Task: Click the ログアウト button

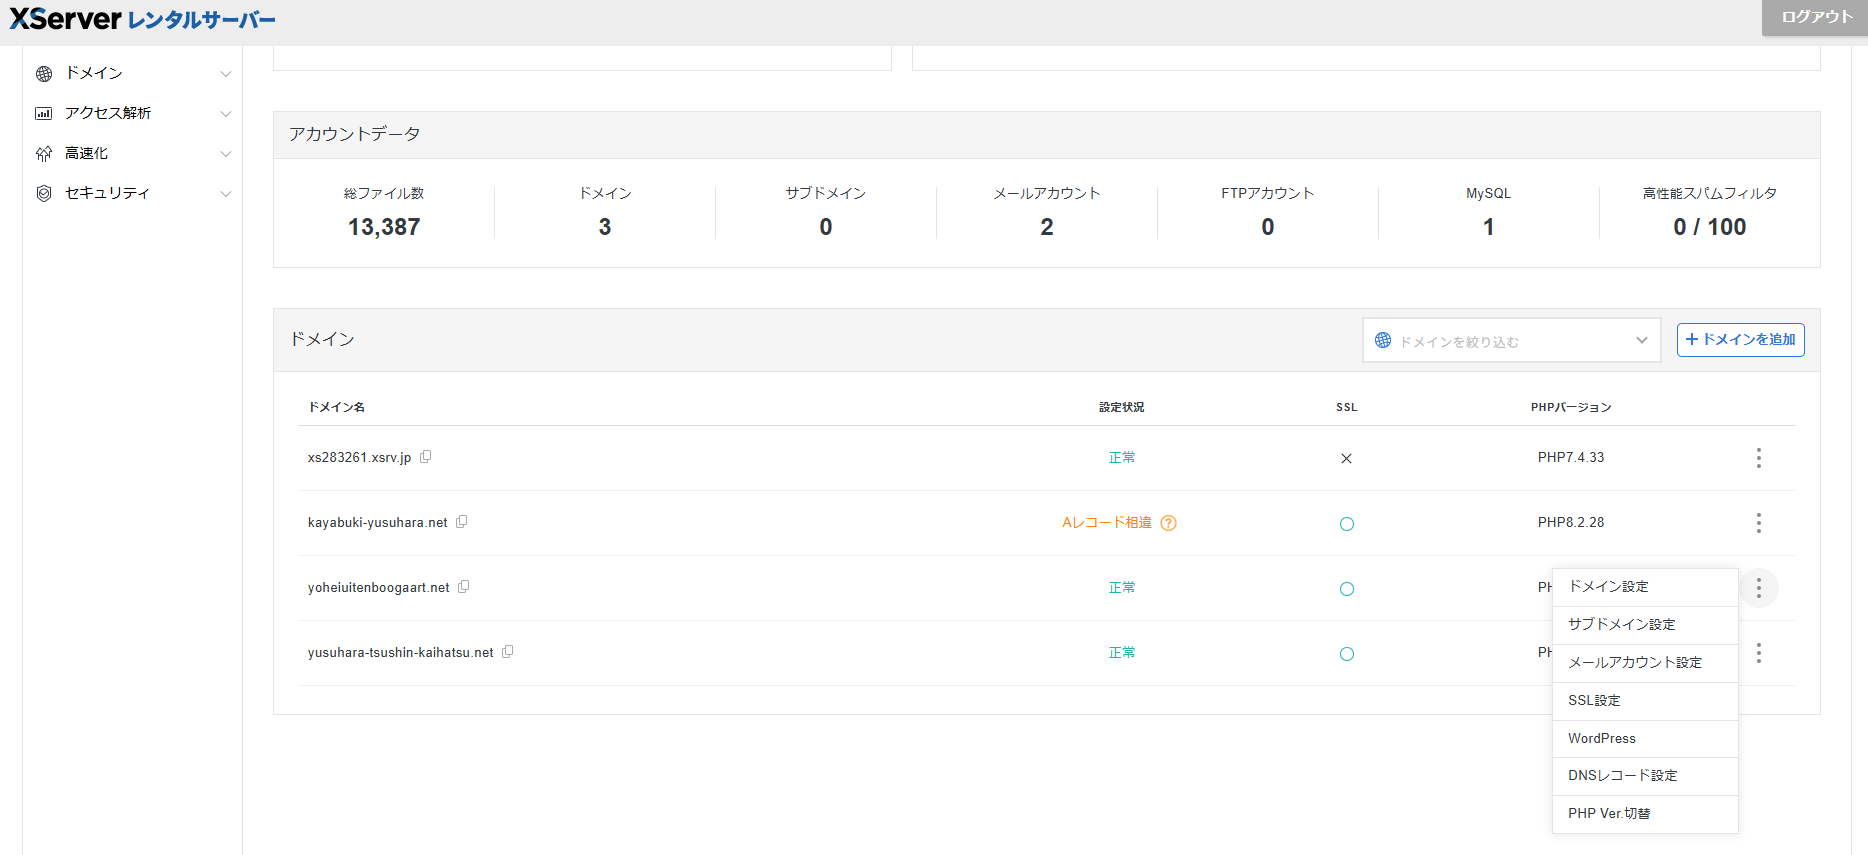Action: 1816,17
